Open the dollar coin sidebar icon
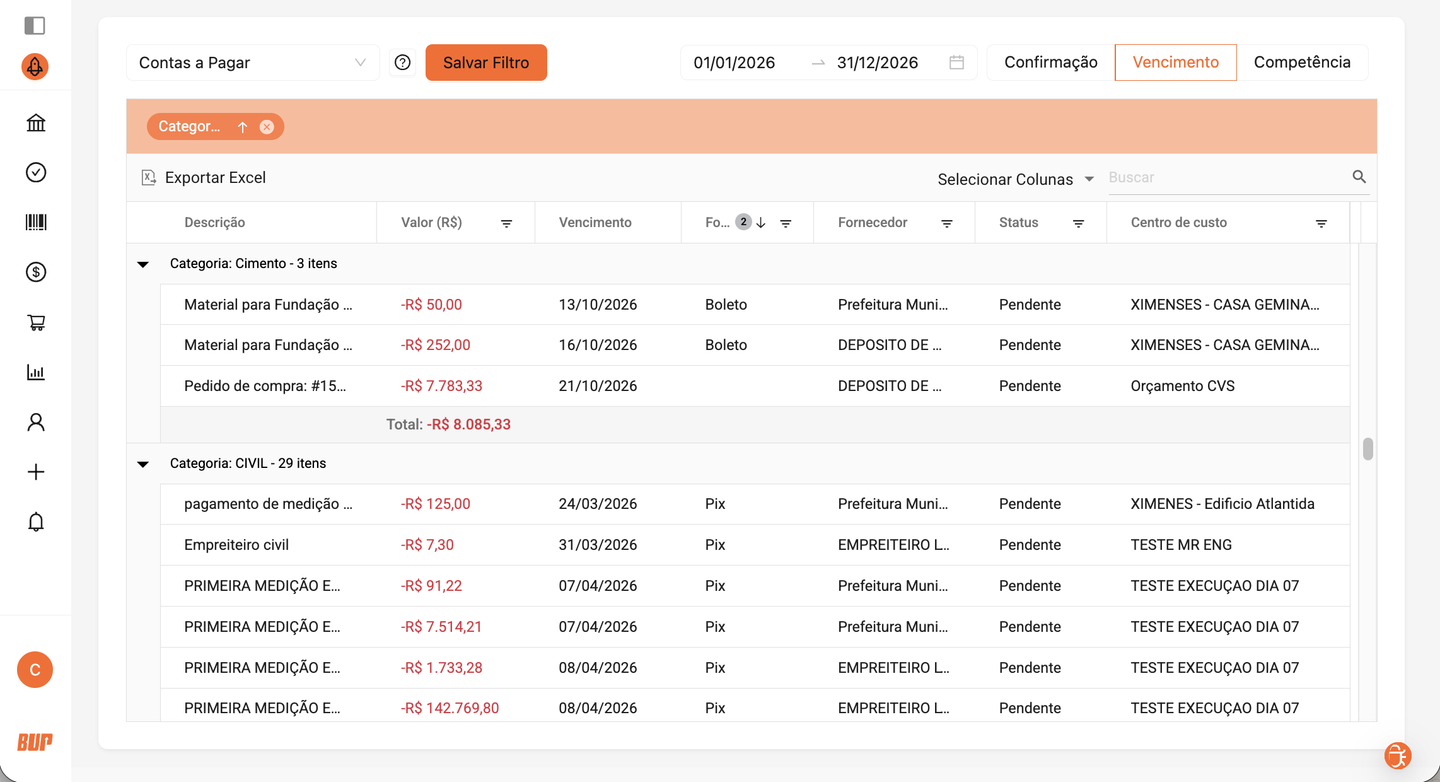Viewport: 1440px width, 782px height. [36, 272]
